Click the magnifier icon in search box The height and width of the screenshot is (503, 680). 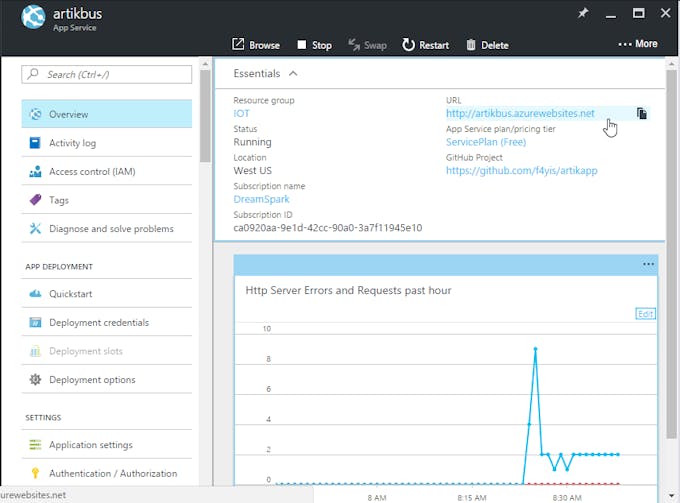coord(33,74)
